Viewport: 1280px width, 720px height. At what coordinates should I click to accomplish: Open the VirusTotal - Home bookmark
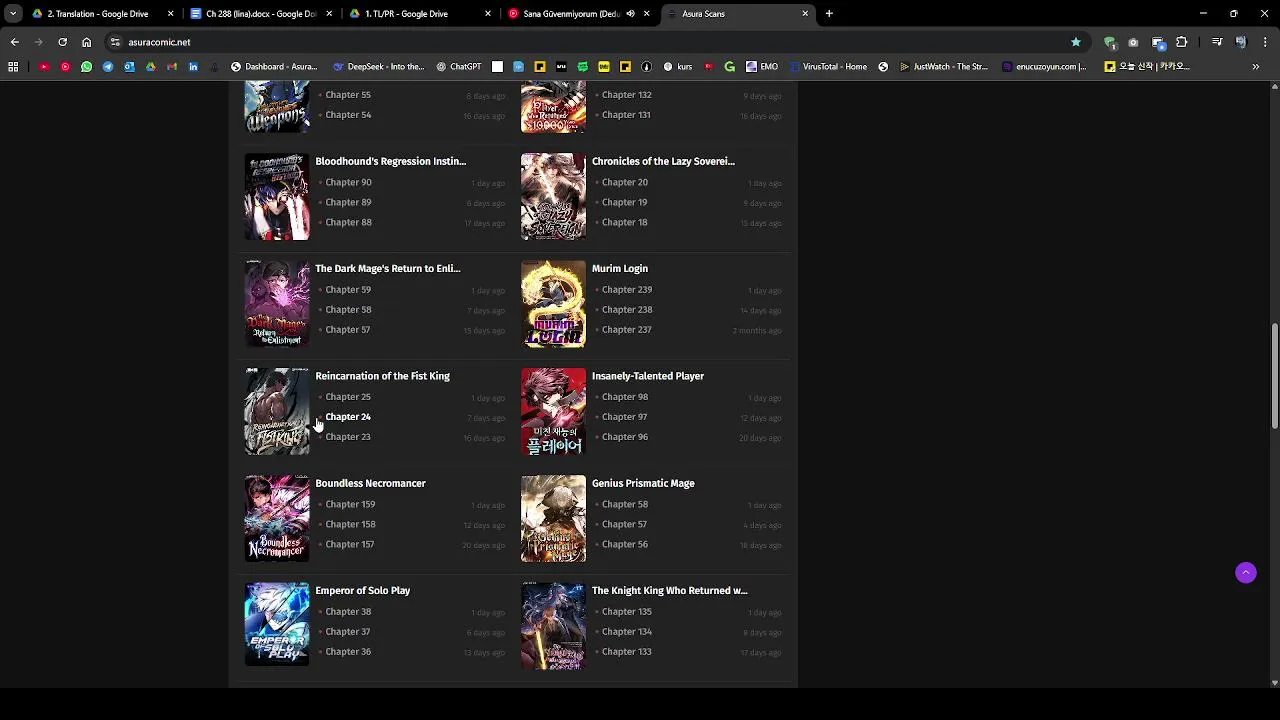coord(827,67)
